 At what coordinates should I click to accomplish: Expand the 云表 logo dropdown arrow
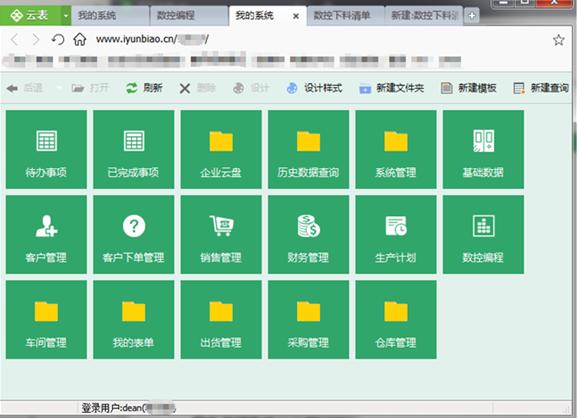66,16
